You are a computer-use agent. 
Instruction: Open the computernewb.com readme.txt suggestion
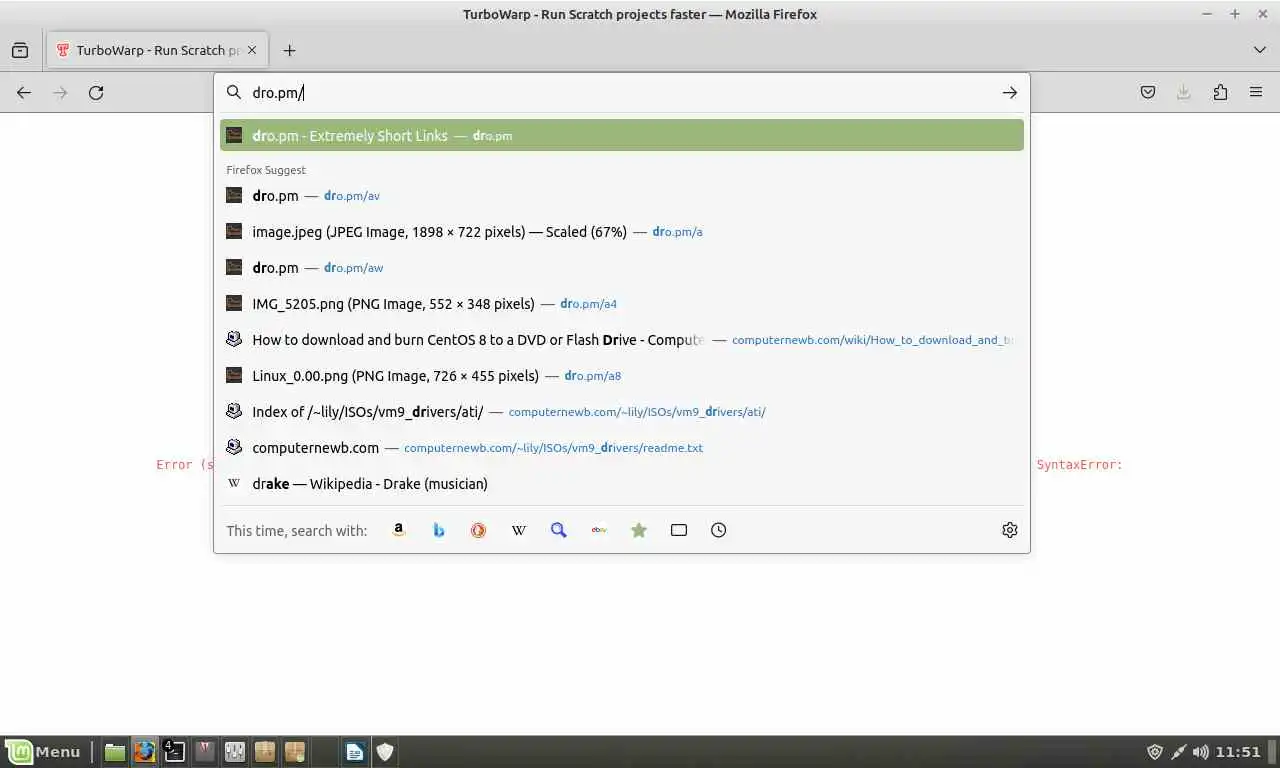[622, 448]
